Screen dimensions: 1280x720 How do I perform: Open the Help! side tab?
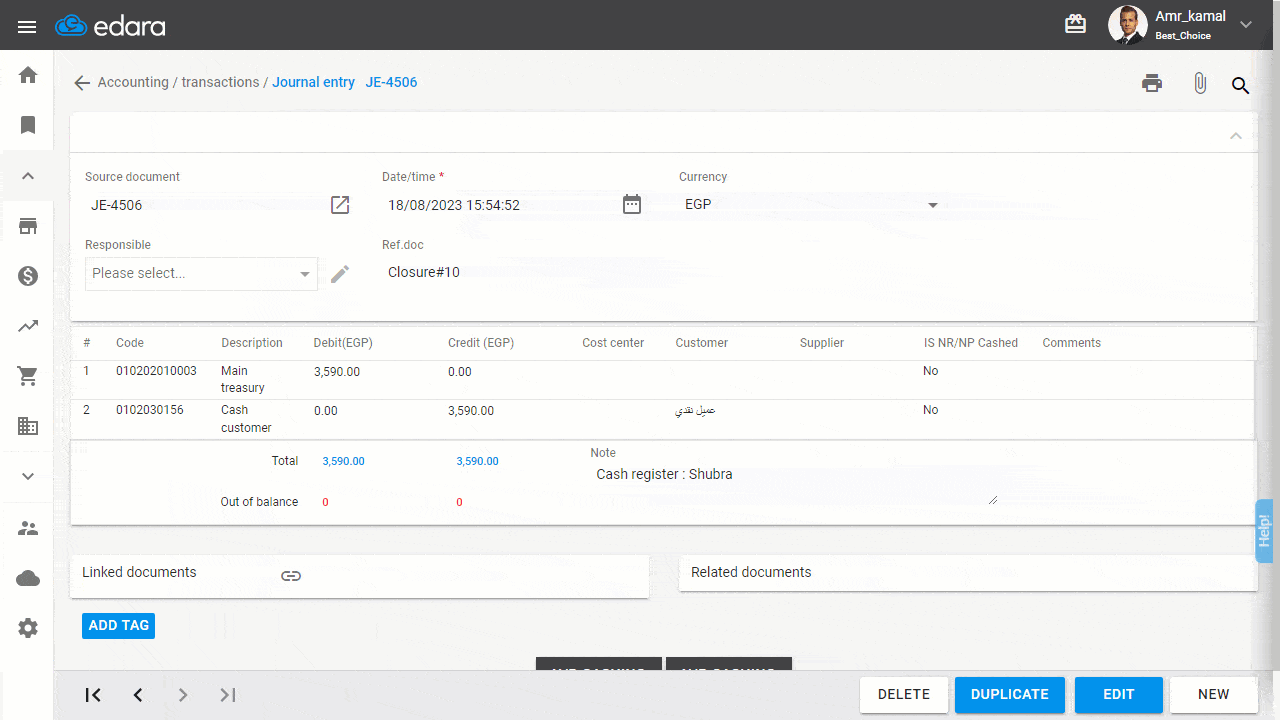coord(1264,530)
